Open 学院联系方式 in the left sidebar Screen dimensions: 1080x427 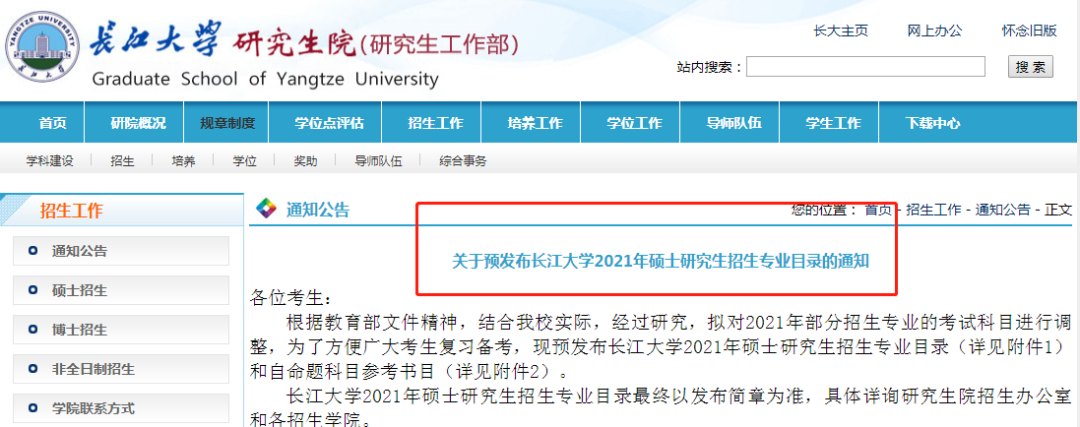point(93,408)
